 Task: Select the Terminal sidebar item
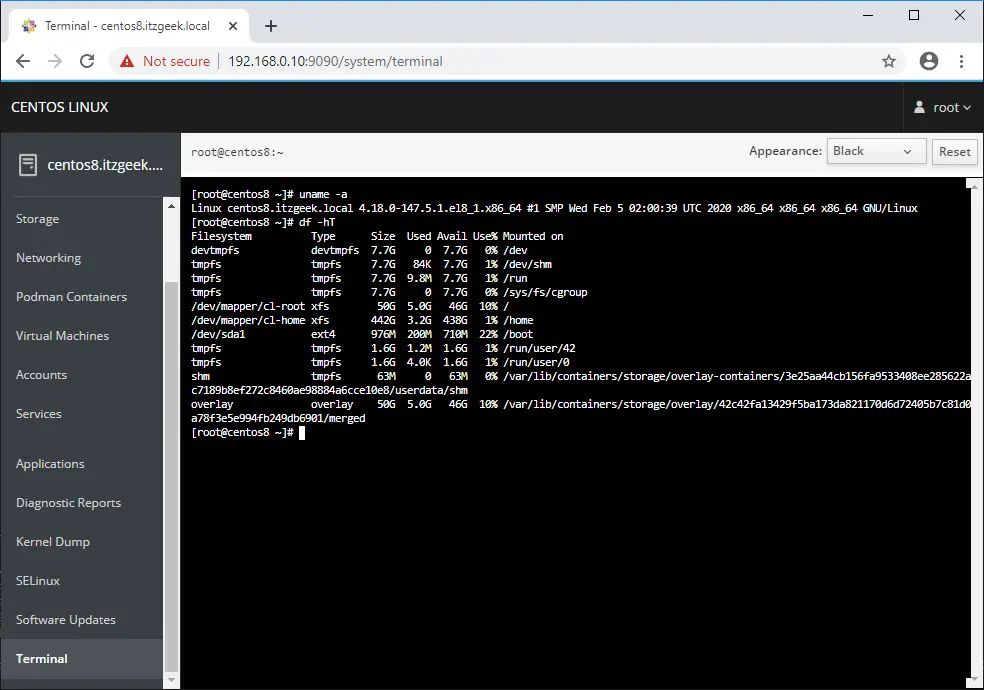pyautogui.click(x=82, y=659)
